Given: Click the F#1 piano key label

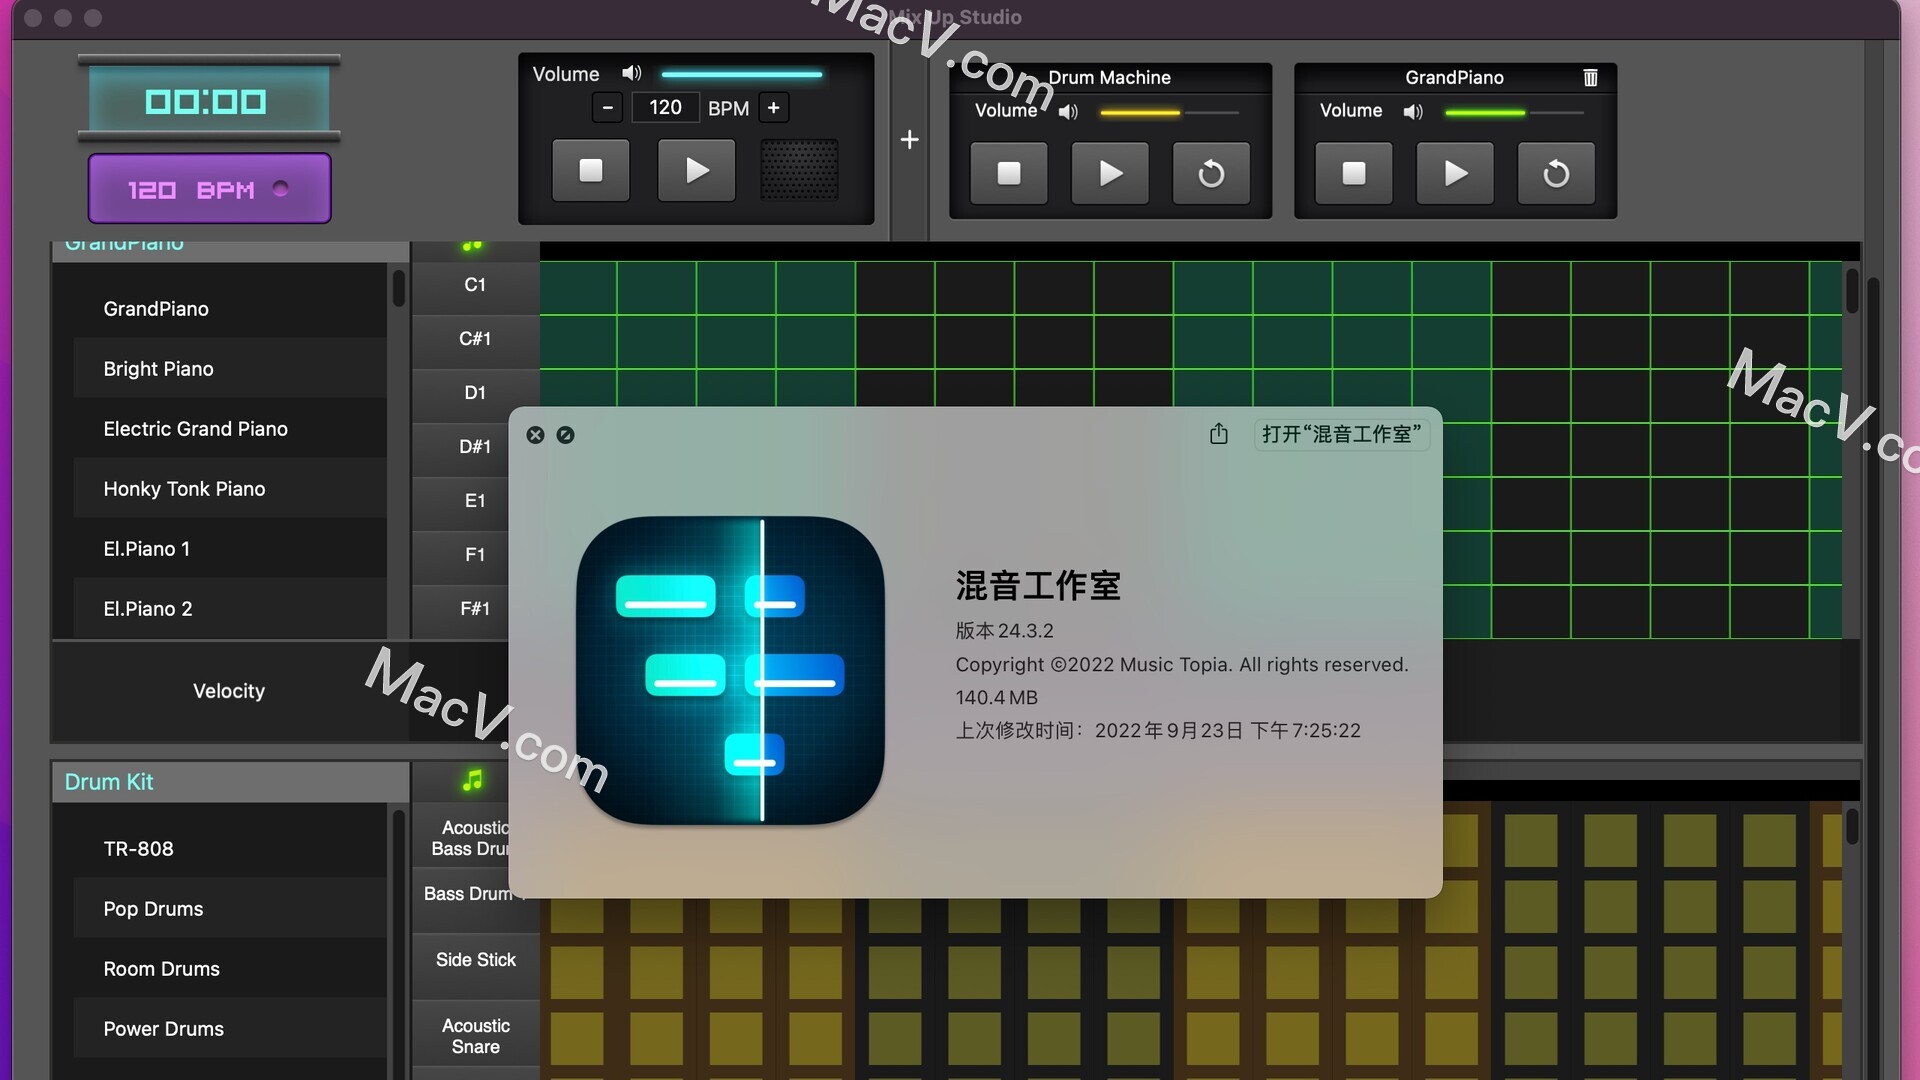Looking at the screenshot, I should pos(475,609).
